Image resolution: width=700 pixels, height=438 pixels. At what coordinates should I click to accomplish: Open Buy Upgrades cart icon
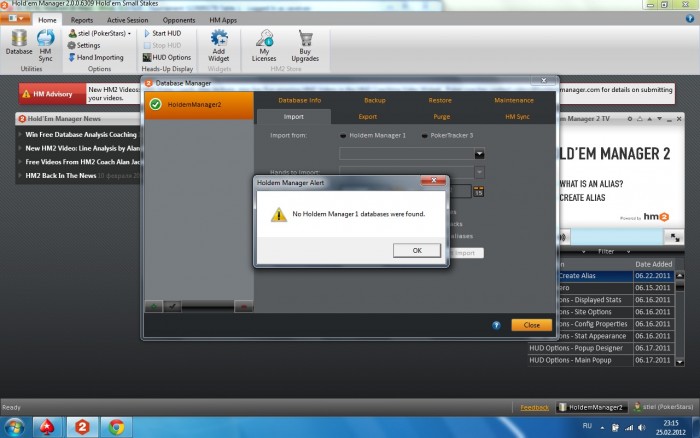point(305,45)
